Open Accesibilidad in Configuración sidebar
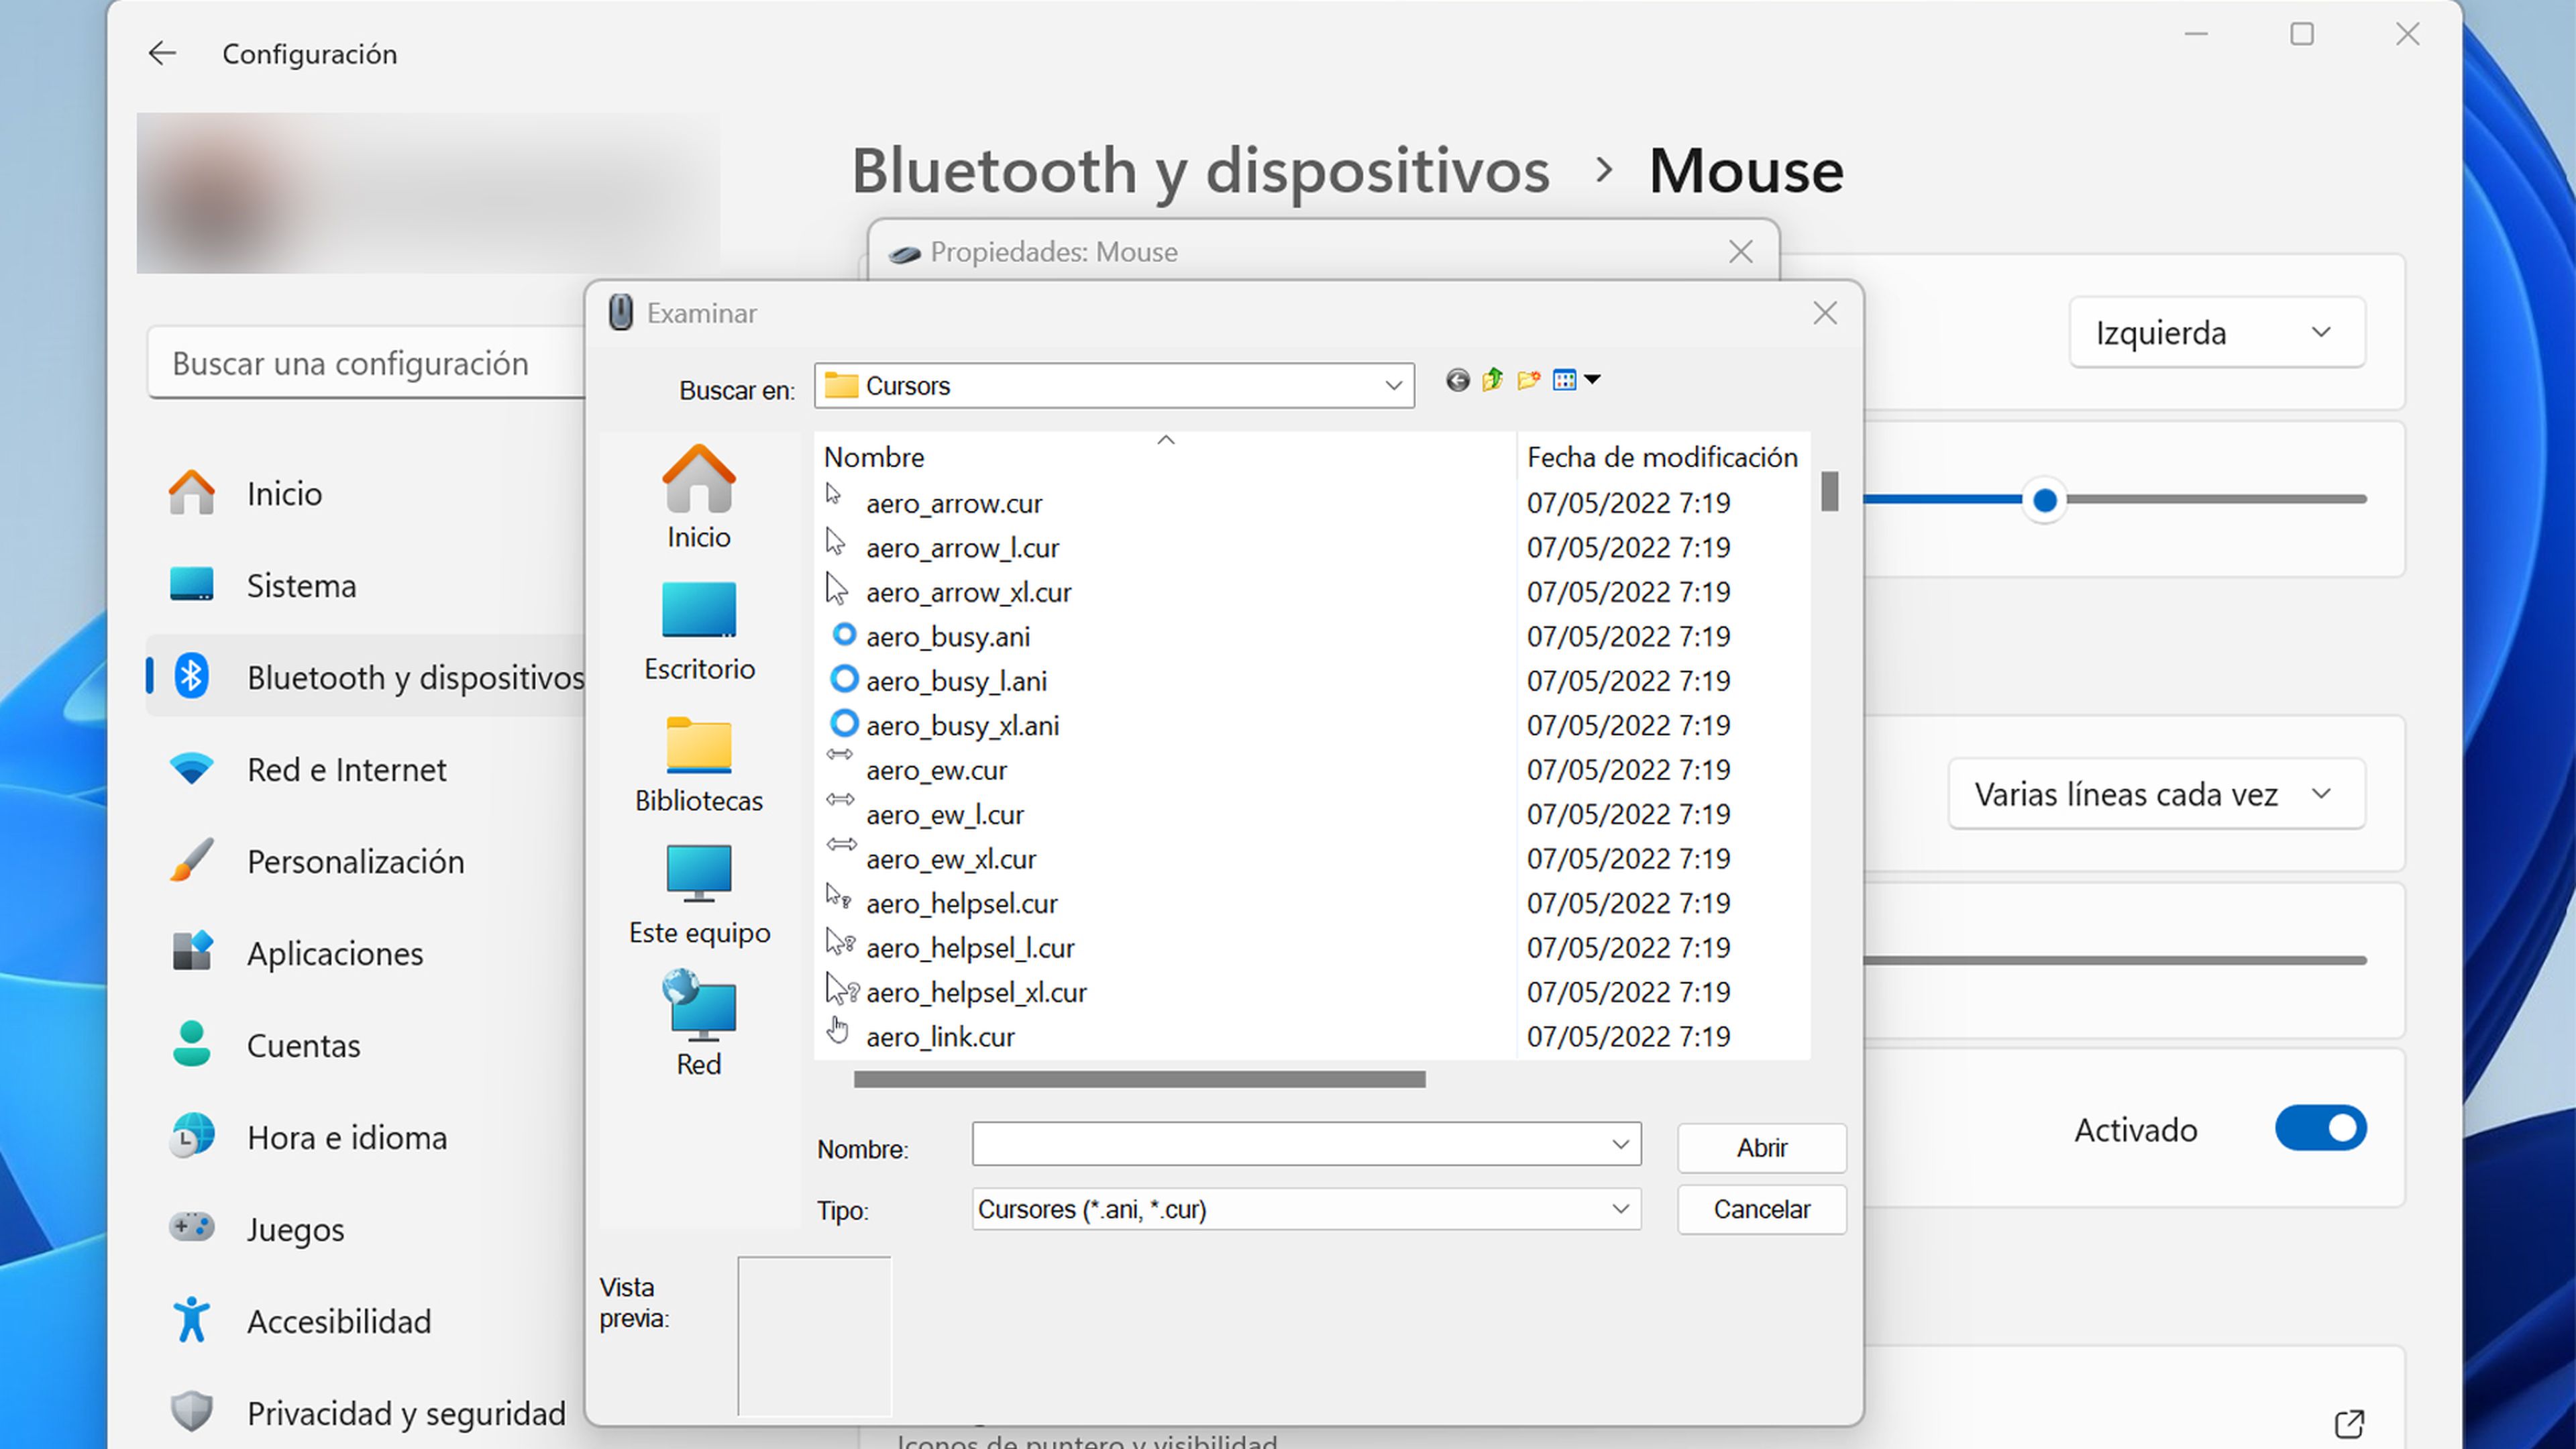 (367, 1322)
